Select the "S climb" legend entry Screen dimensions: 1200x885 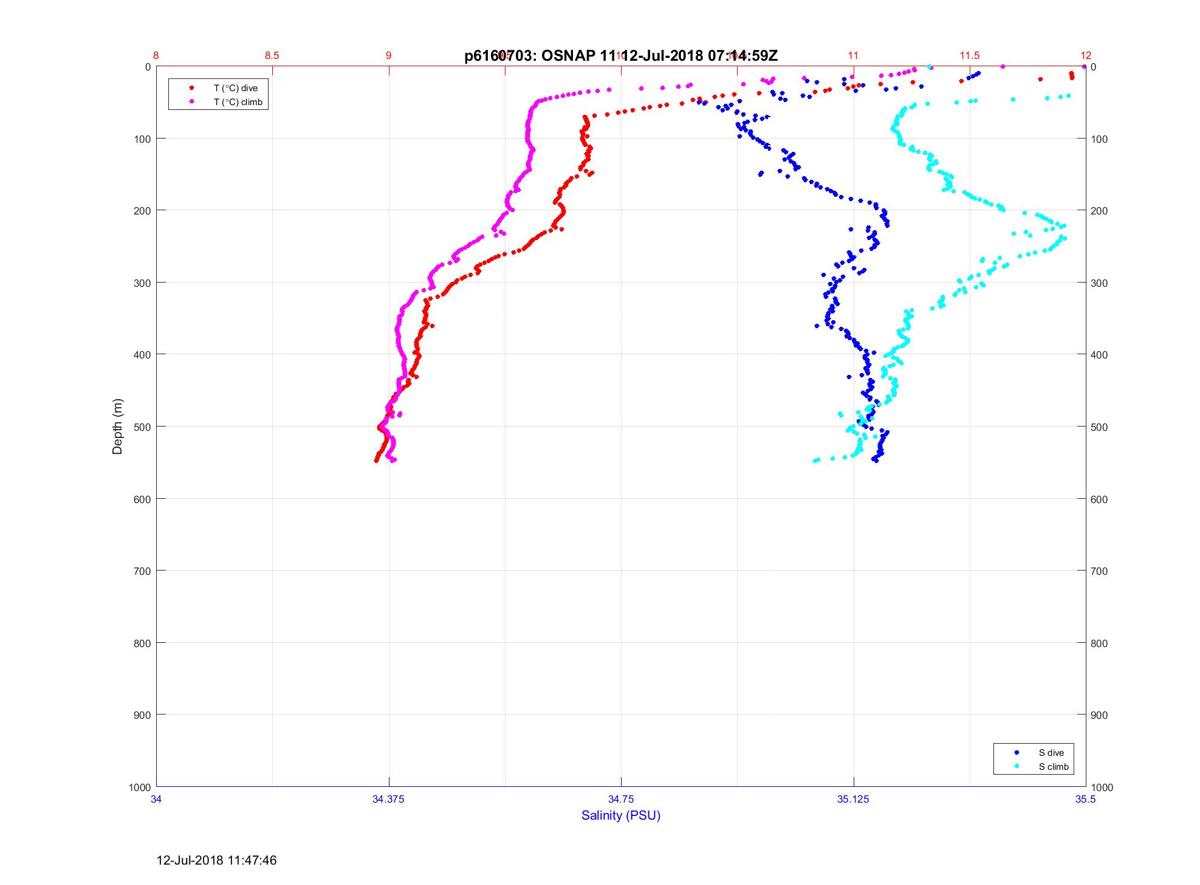[x=1054, y=766]
